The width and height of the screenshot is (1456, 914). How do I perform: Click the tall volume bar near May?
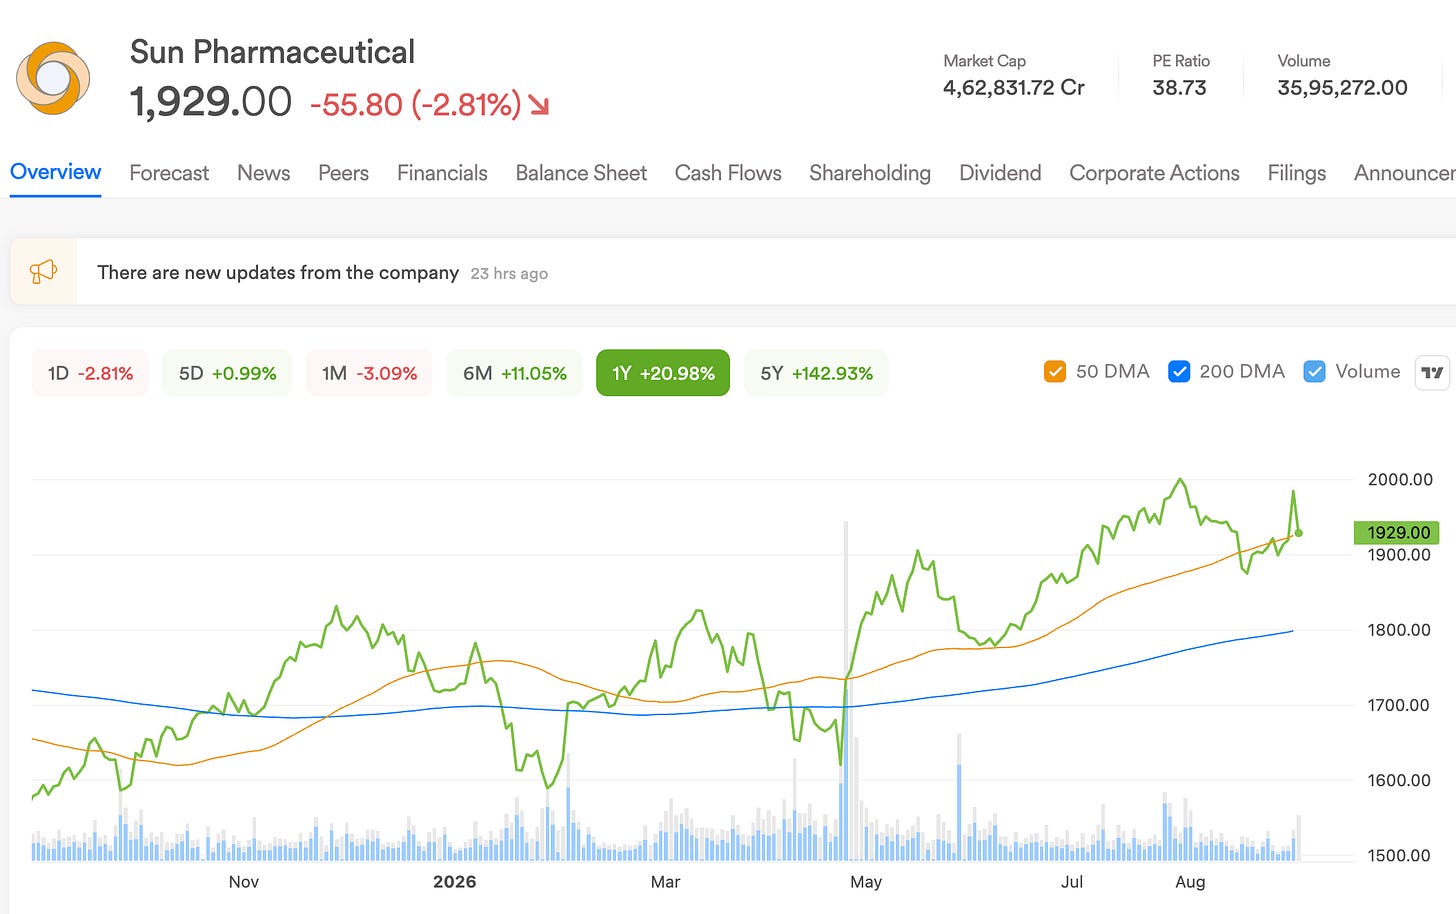coord(846,690)
